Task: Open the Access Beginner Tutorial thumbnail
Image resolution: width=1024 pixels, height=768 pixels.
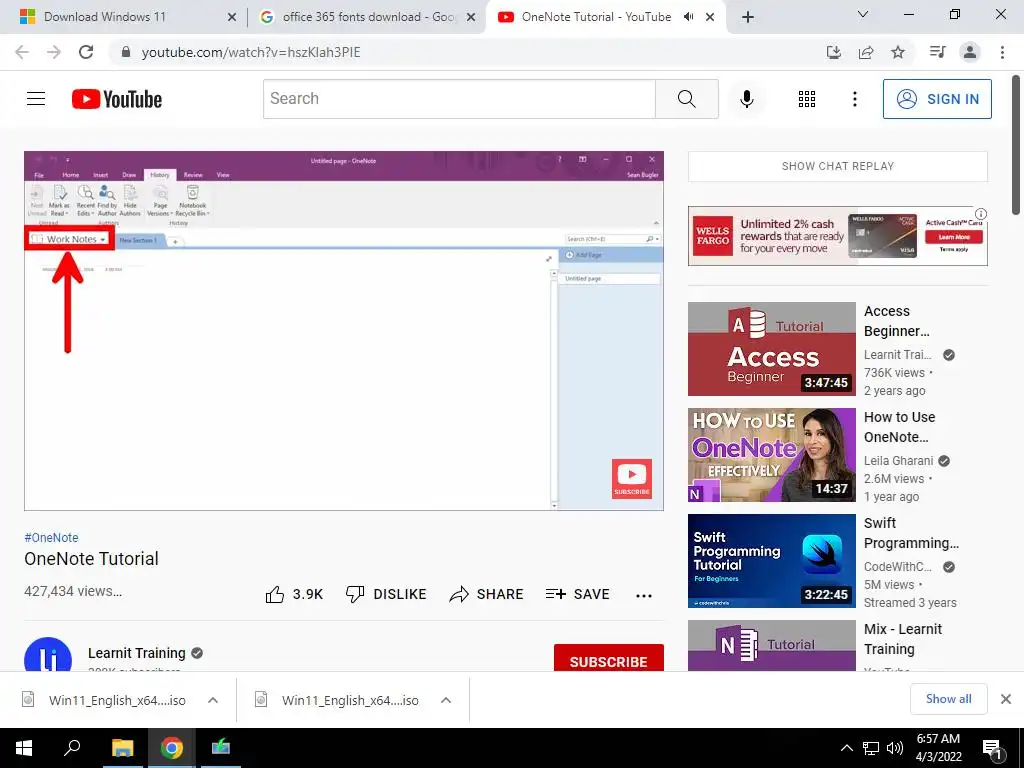Action: click(771, 349)
